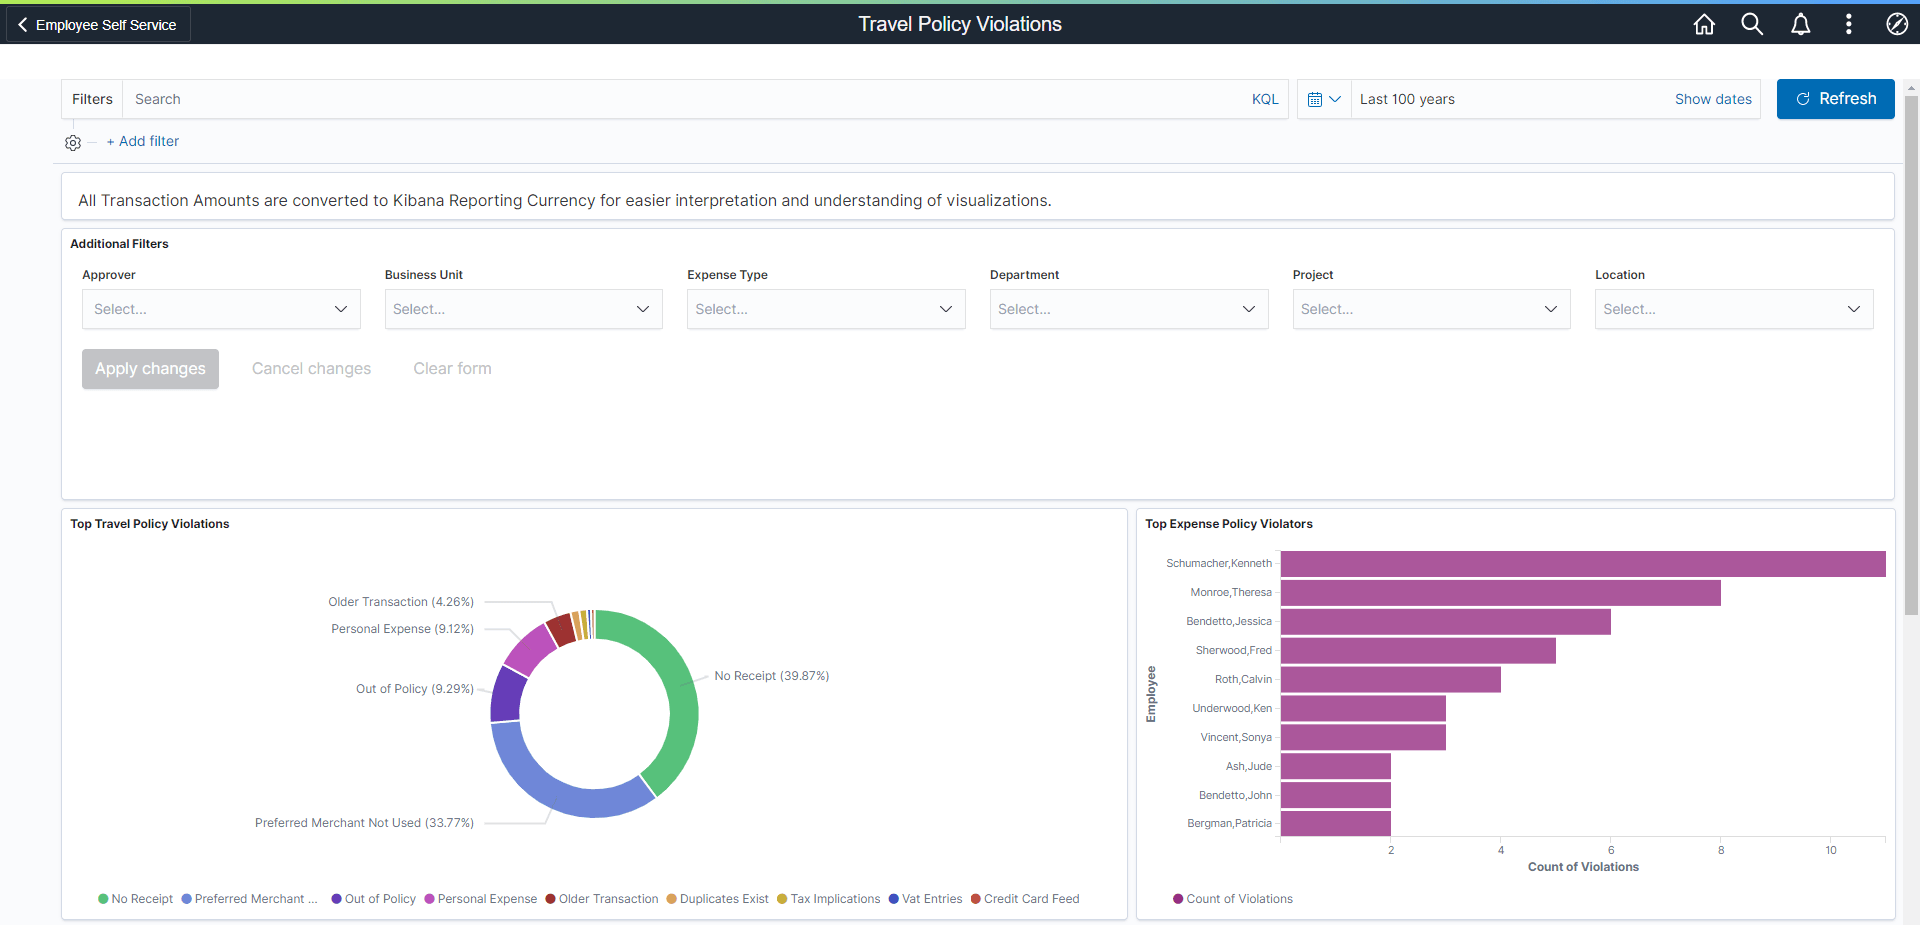Open the Location dropdown
Viewport: 1920px width, 925px height.
1733,309
